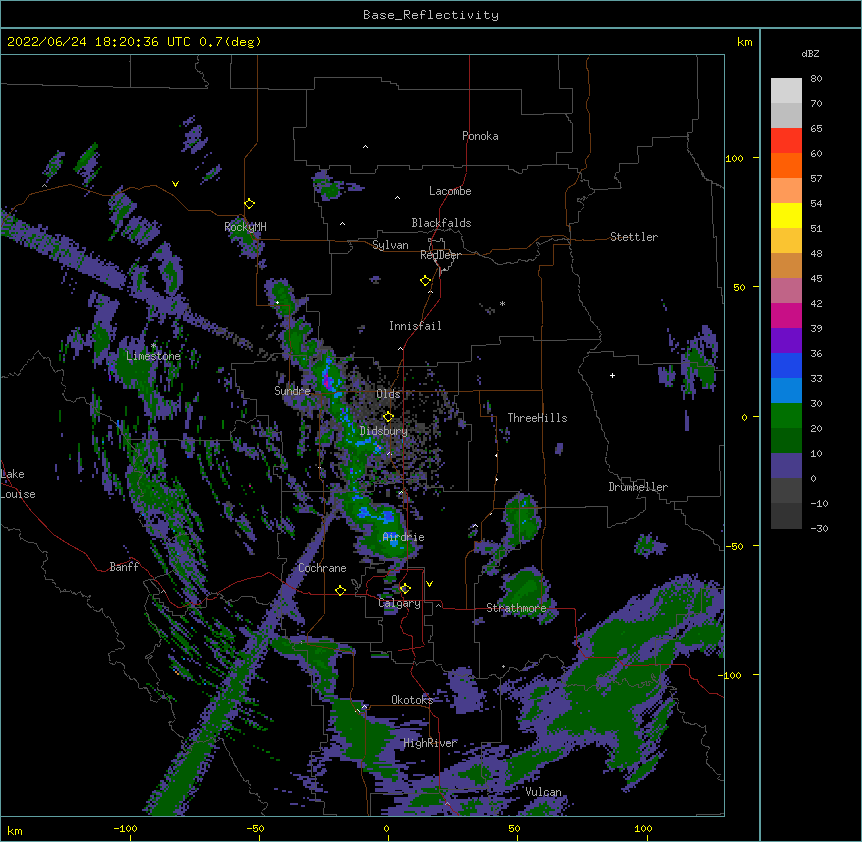Click the 100 tick label on right axis
This screenshot has height=842, width=862.
[x=734, y=158]
